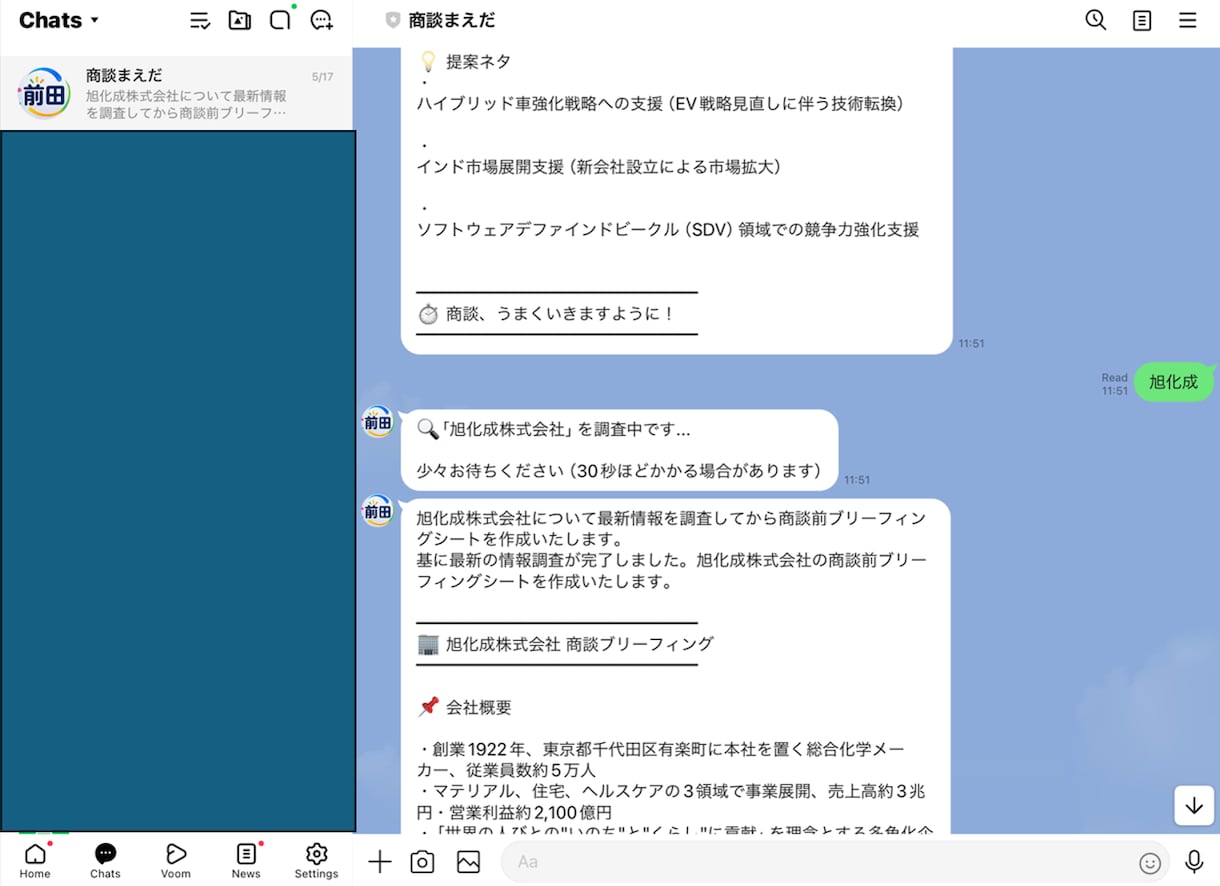
Task: Open the 商談まえだ chat in the list
Action: (176, 93)
